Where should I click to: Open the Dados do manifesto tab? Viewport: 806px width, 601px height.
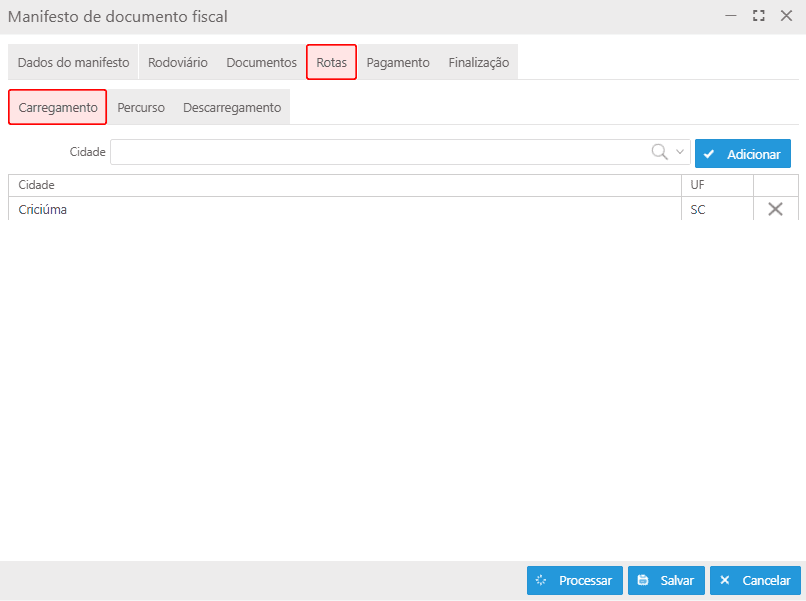click(73, 62)
